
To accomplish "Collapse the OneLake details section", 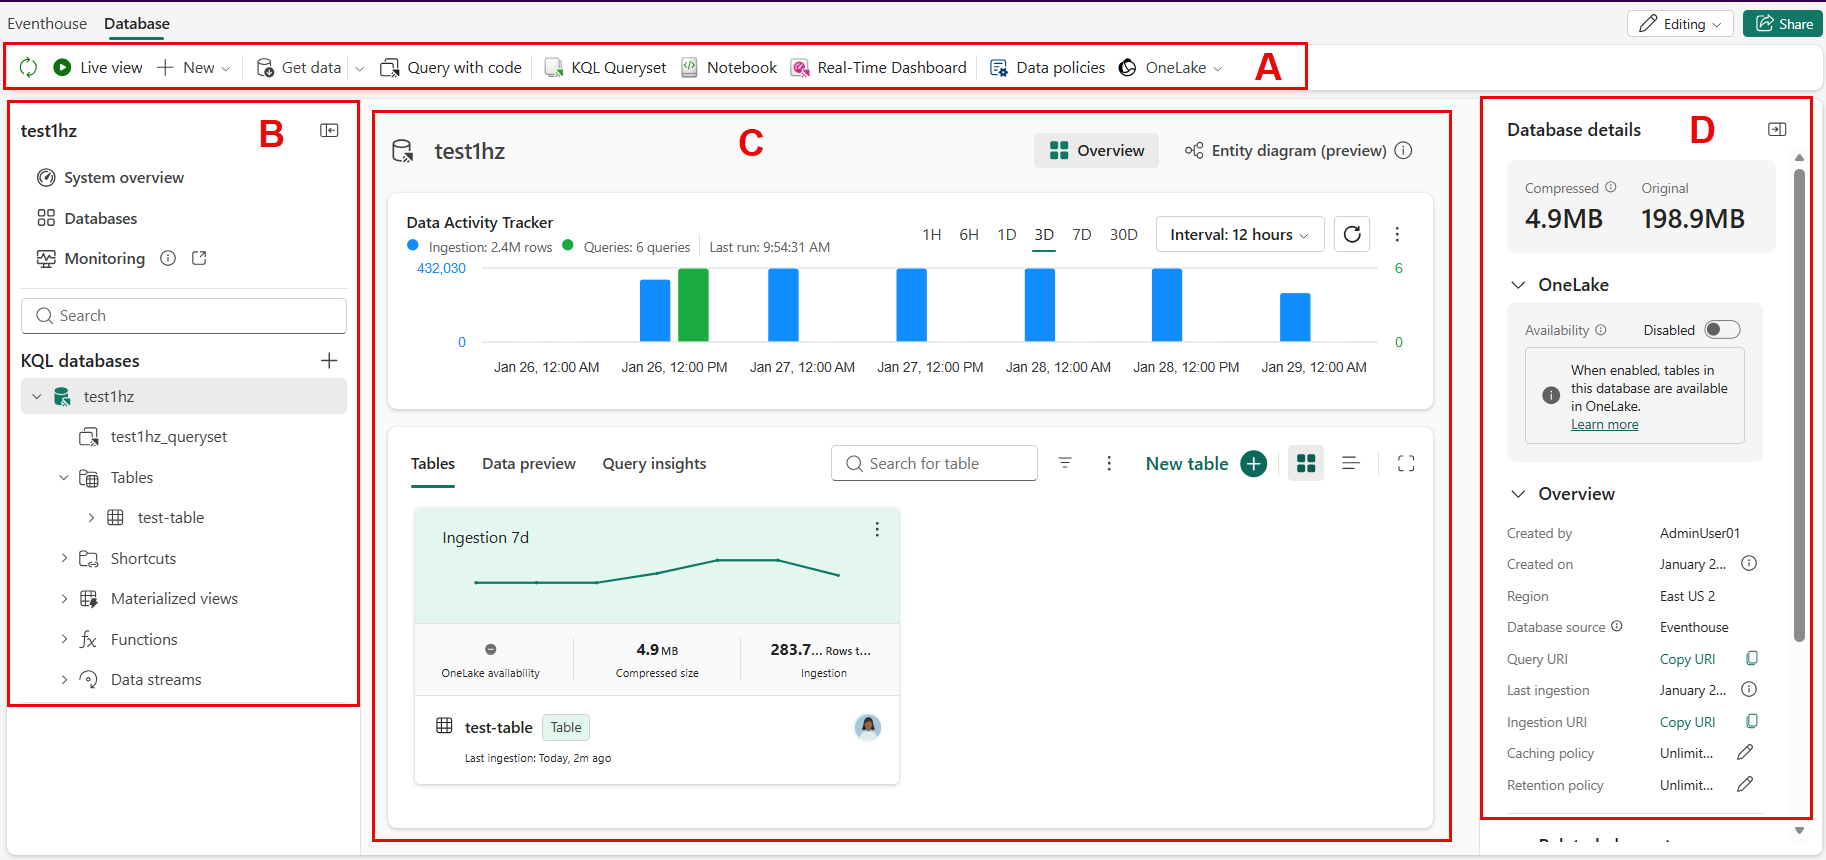I will pos(1518,285).
